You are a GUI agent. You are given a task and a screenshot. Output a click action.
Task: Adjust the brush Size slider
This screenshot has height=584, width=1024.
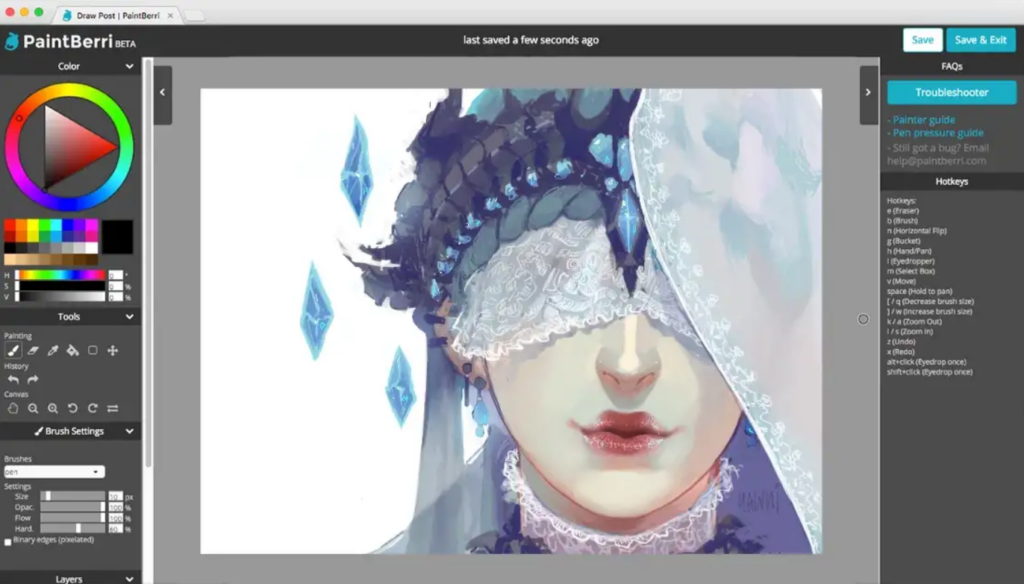coord(72,496)
